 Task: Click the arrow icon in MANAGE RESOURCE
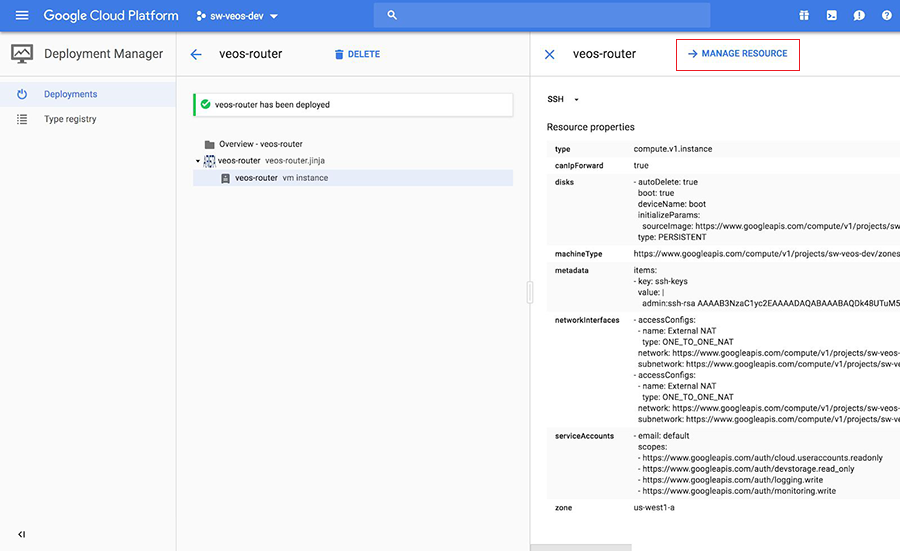pyautogui.click(x=692, y=53)
